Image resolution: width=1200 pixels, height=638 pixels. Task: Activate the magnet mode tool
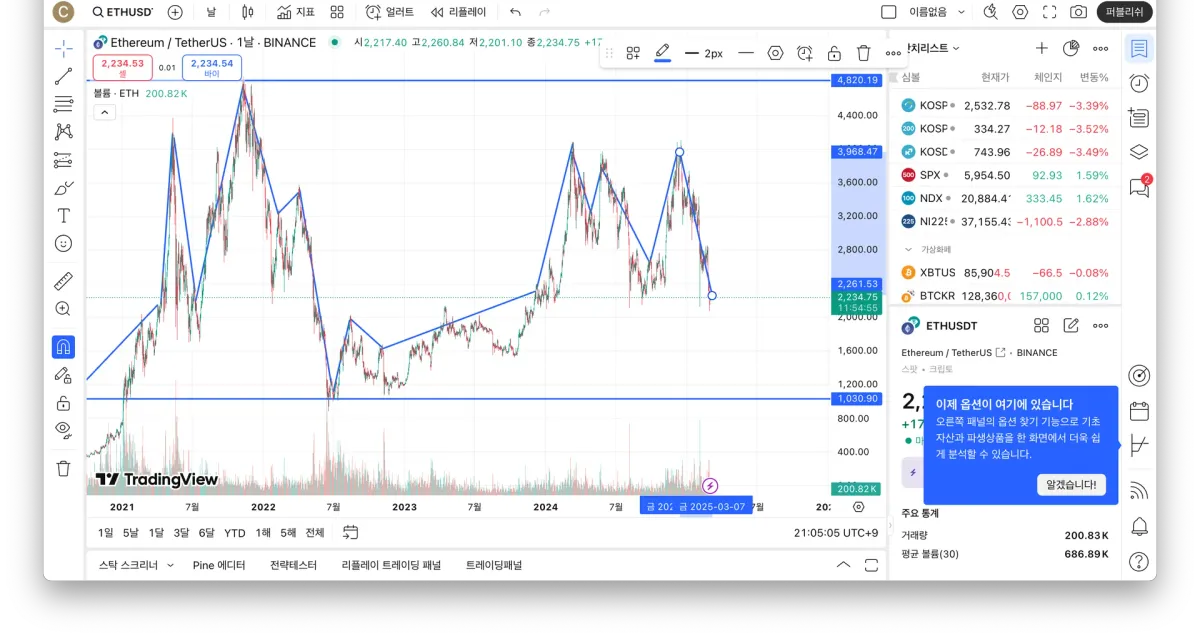pos(63,347)
